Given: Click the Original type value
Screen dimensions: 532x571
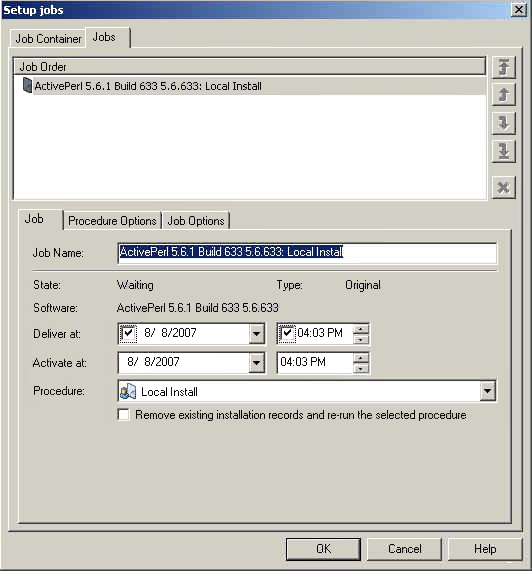Looking at the screenshot, I should (x=363, y=285).
